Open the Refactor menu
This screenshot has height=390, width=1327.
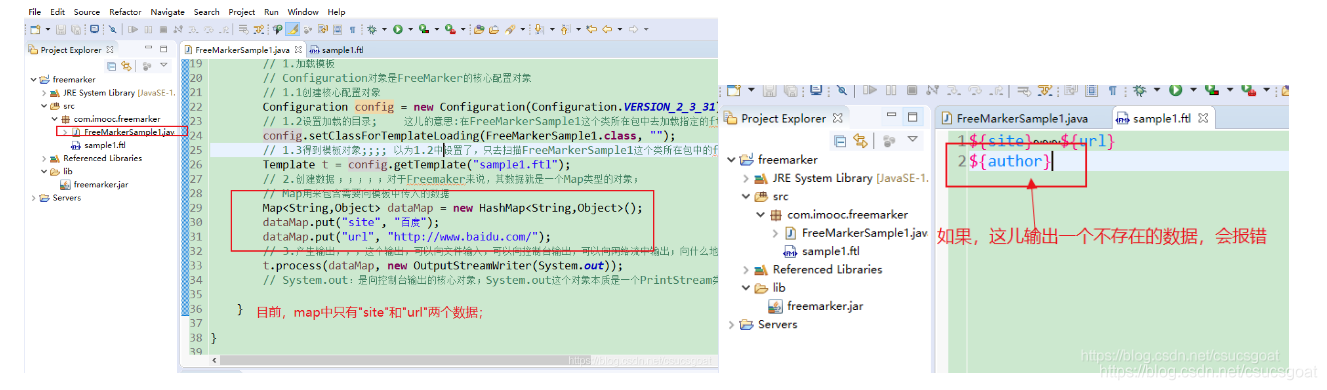pos(126,12)
